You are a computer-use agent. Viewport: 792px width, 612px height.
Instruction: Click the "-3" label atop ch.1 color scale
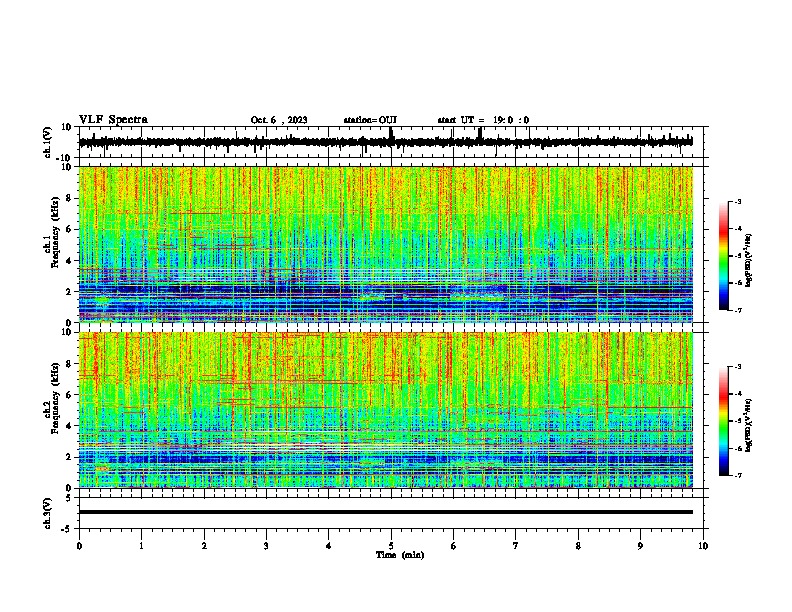tap(737, 202)
